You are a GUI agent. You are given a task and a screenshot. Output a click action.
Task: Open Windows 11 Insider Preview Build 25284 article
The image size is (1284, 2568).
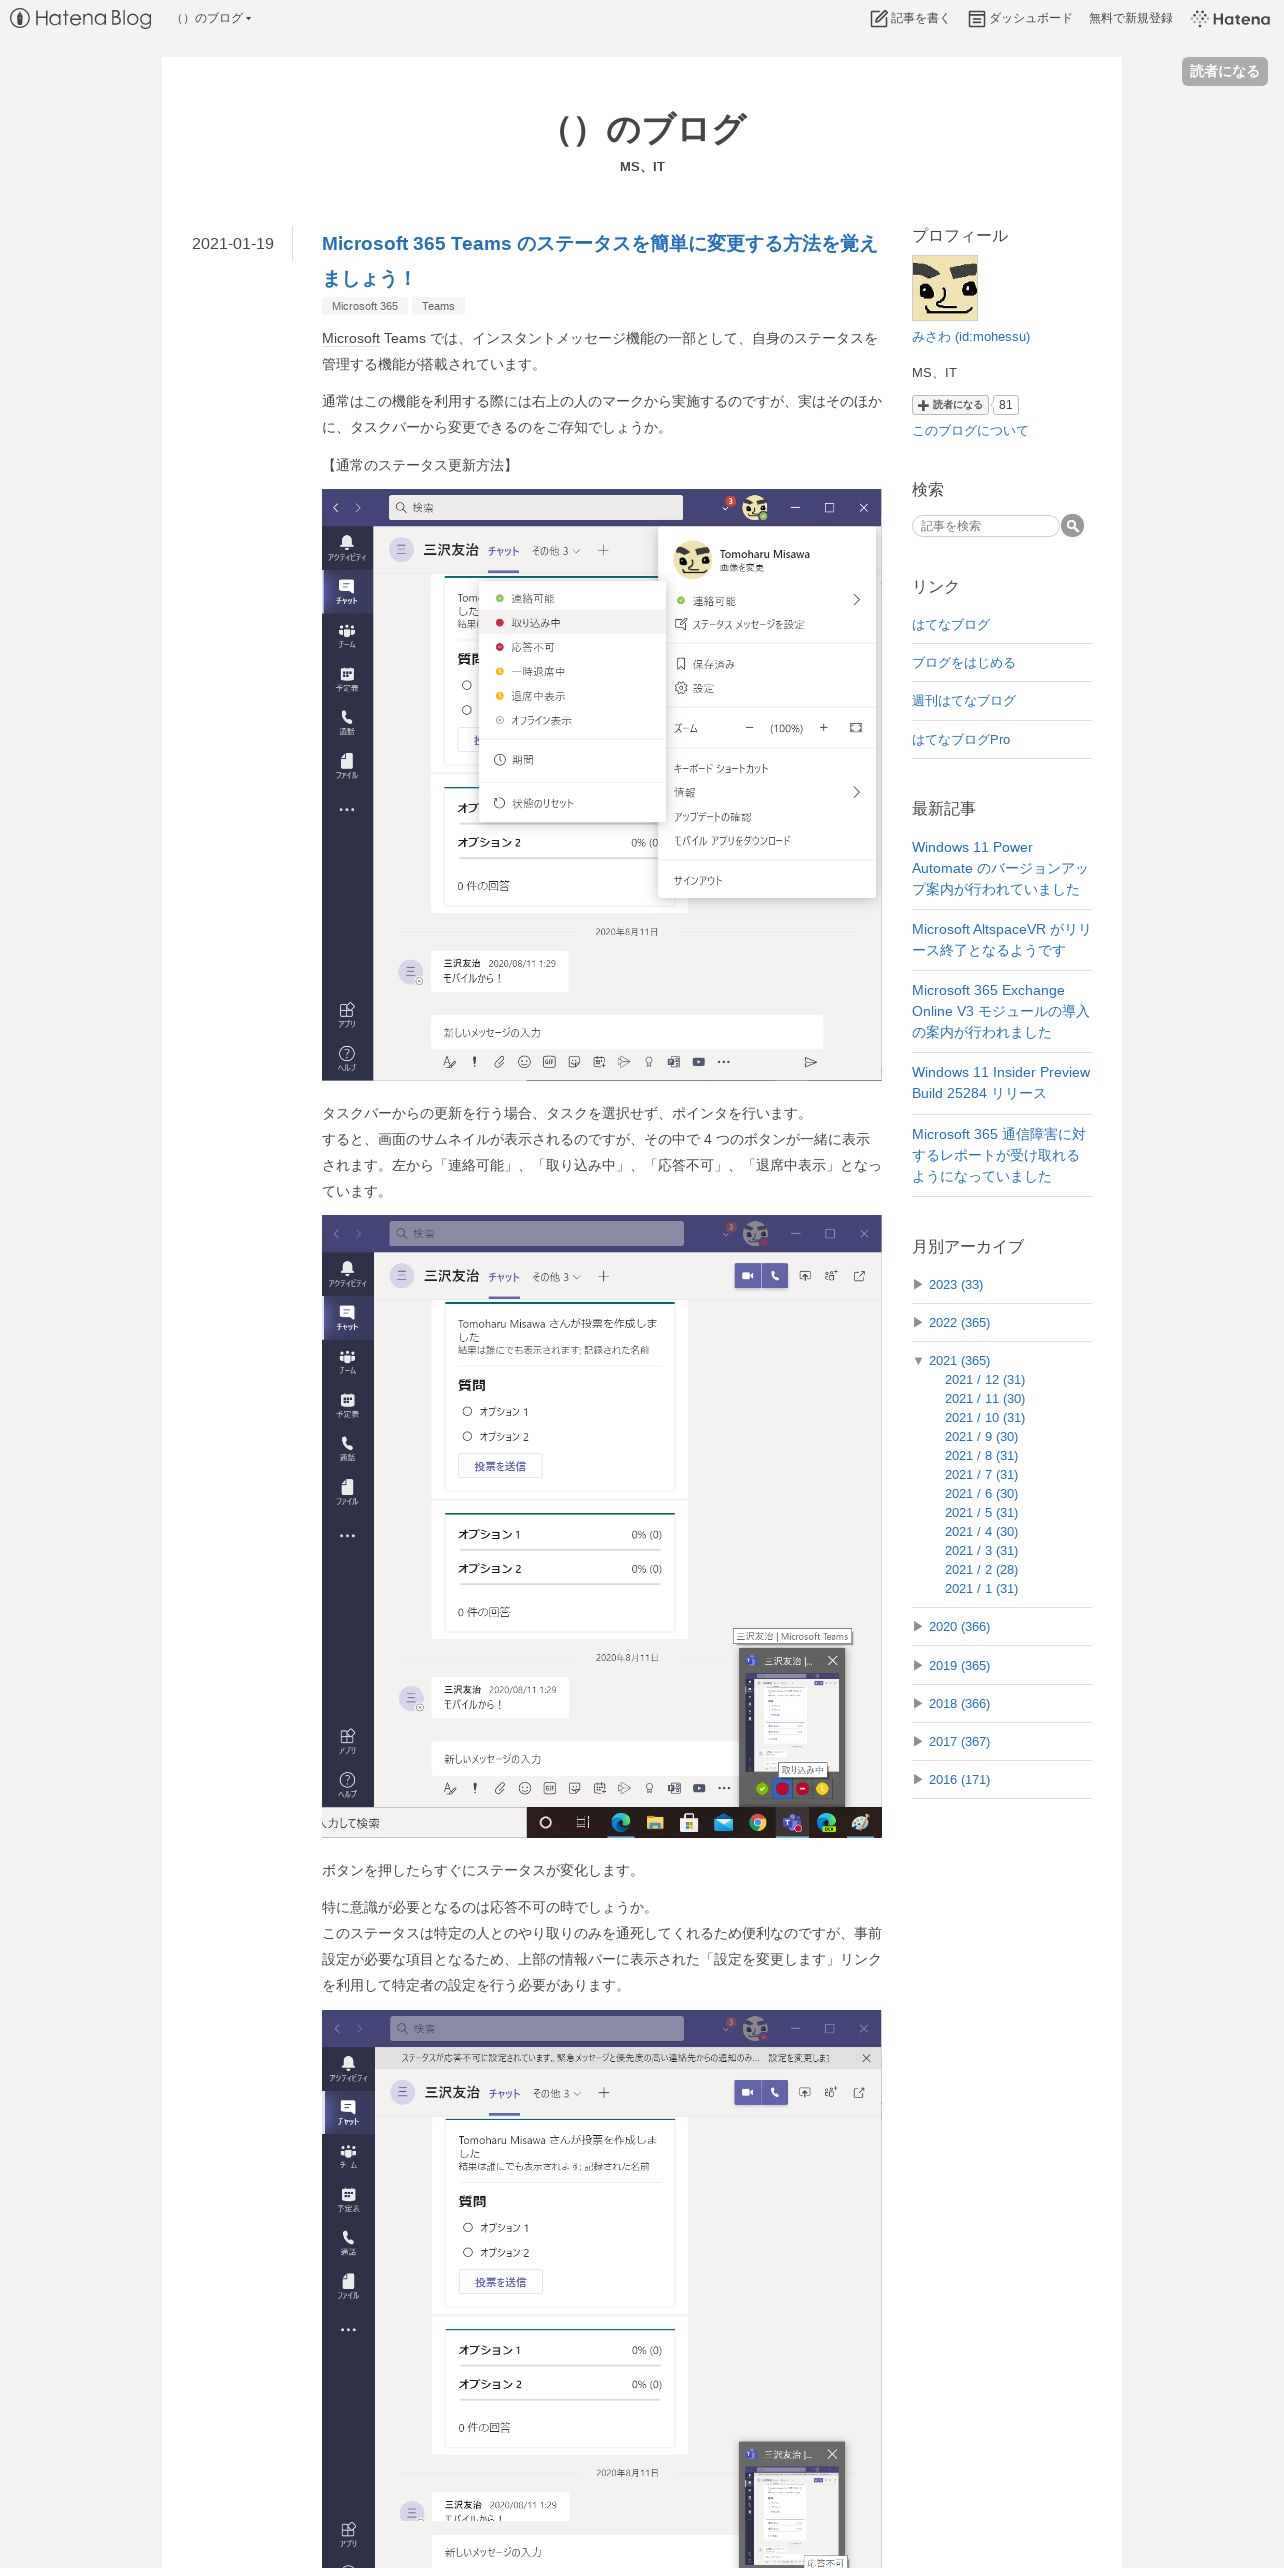pyautogui.click(x=1001, y=1083)
